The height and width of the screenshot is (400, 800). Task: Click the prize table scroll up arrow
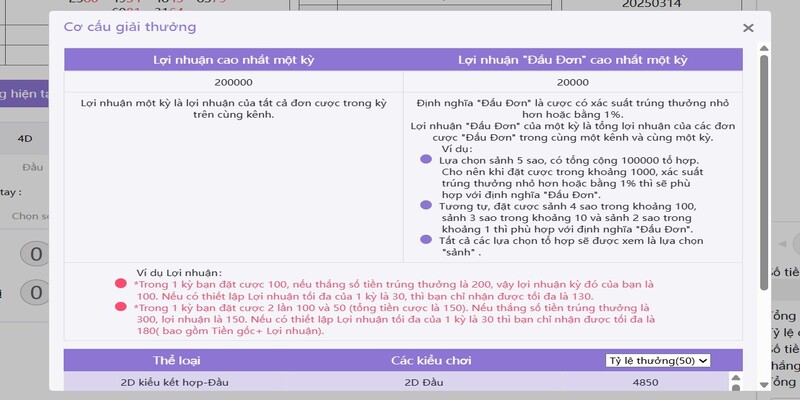coord(735,378)
